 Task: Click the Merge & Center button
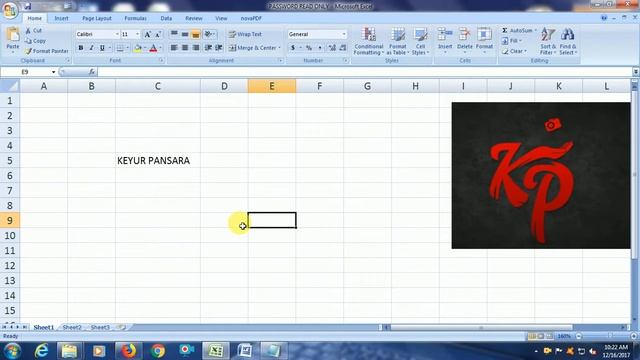tap(254, 48)
